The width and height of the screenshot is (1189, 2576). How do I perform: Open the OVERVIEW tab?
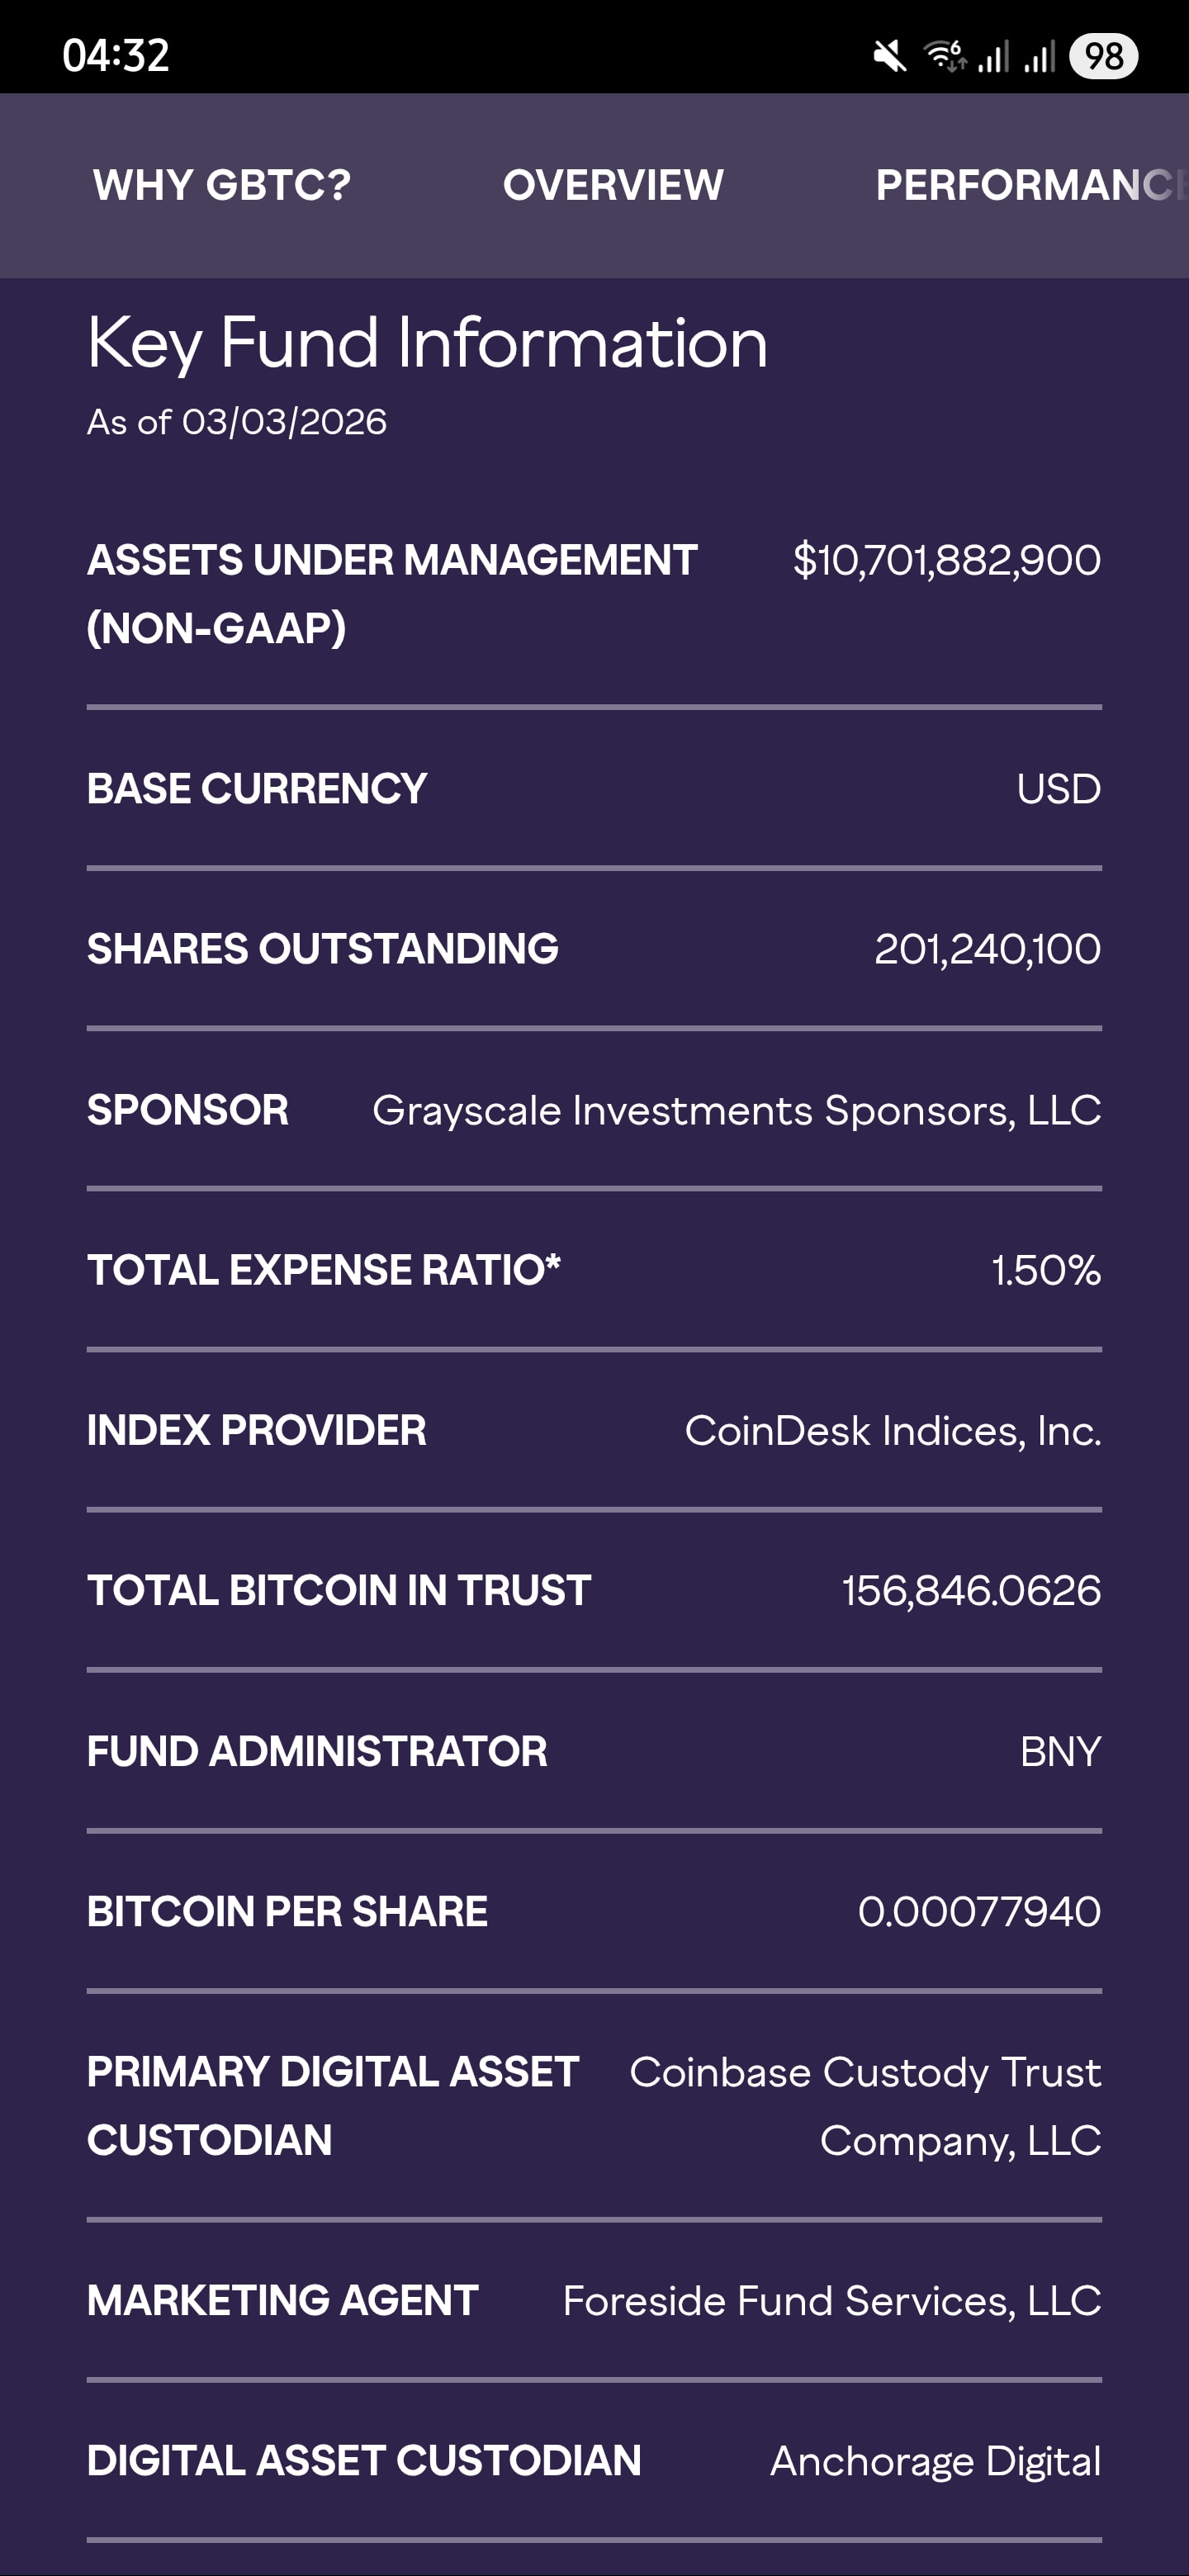tap(613, 185)
